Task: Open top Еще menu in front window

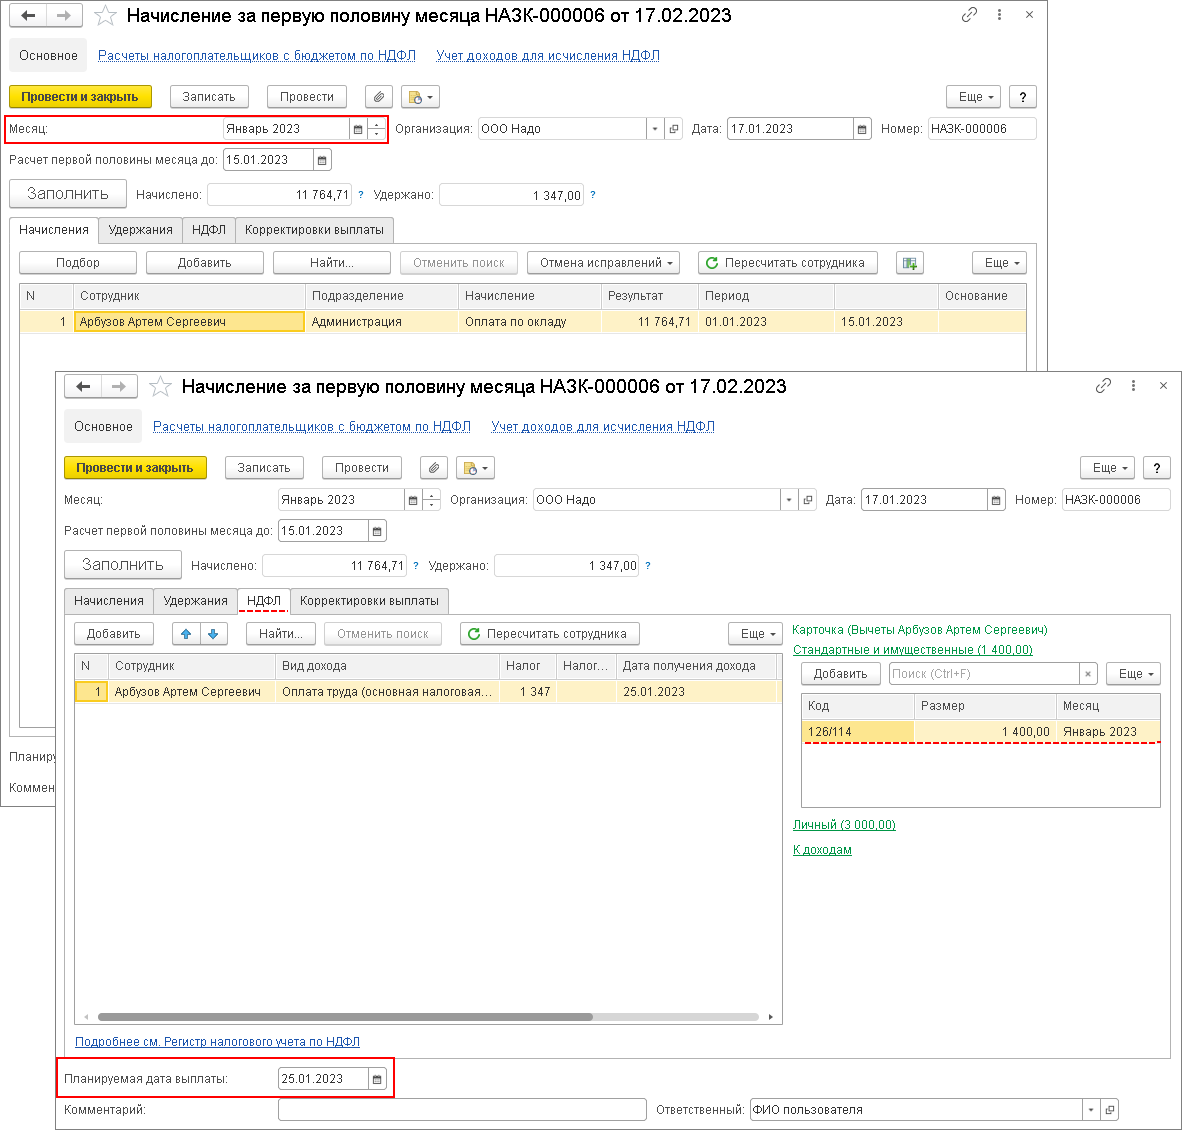Action: 1108,468
